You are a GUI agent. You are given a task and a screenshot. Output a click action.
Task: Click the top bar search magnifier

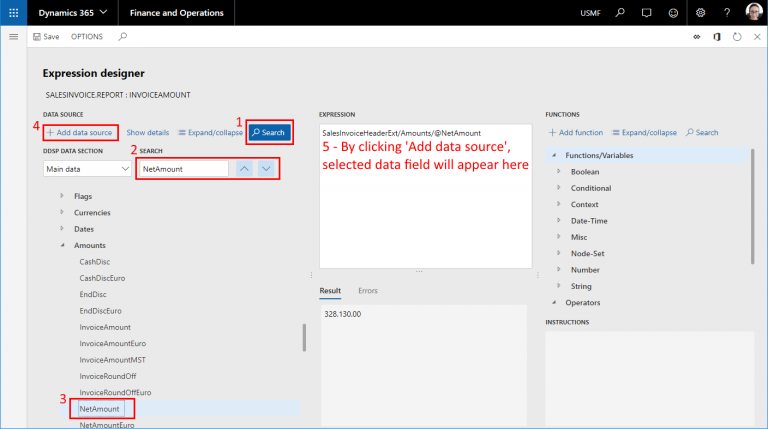620,12
